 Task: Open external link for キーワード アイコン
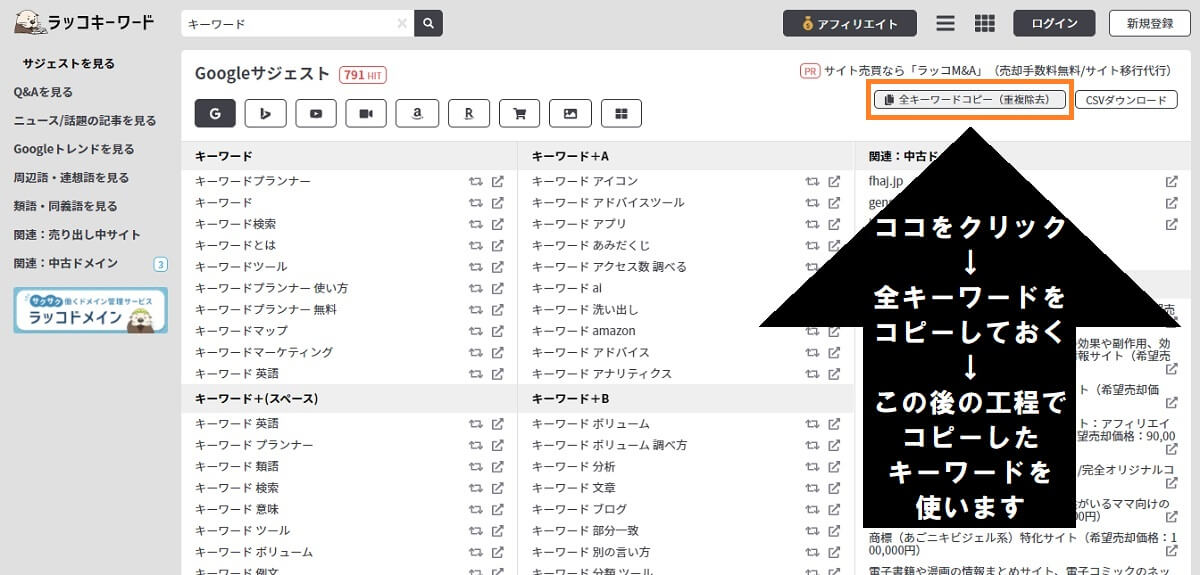pyautogui.click(x=834, y=181)
